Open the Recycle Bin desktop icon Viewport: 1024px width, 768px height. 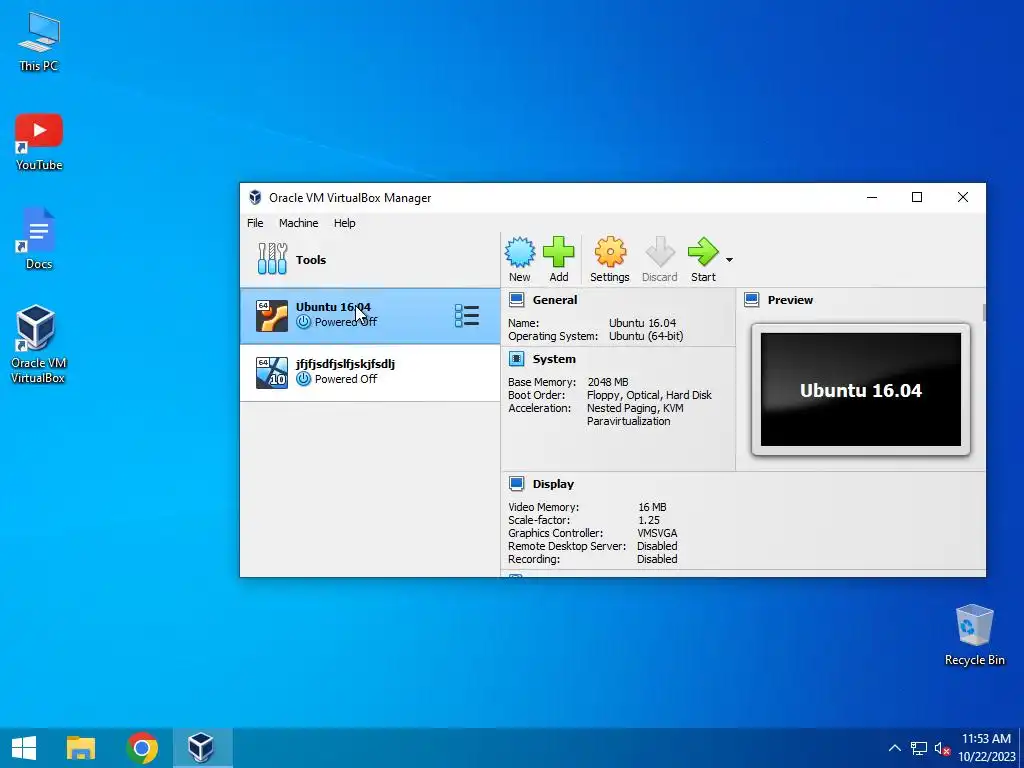[974, 635]
